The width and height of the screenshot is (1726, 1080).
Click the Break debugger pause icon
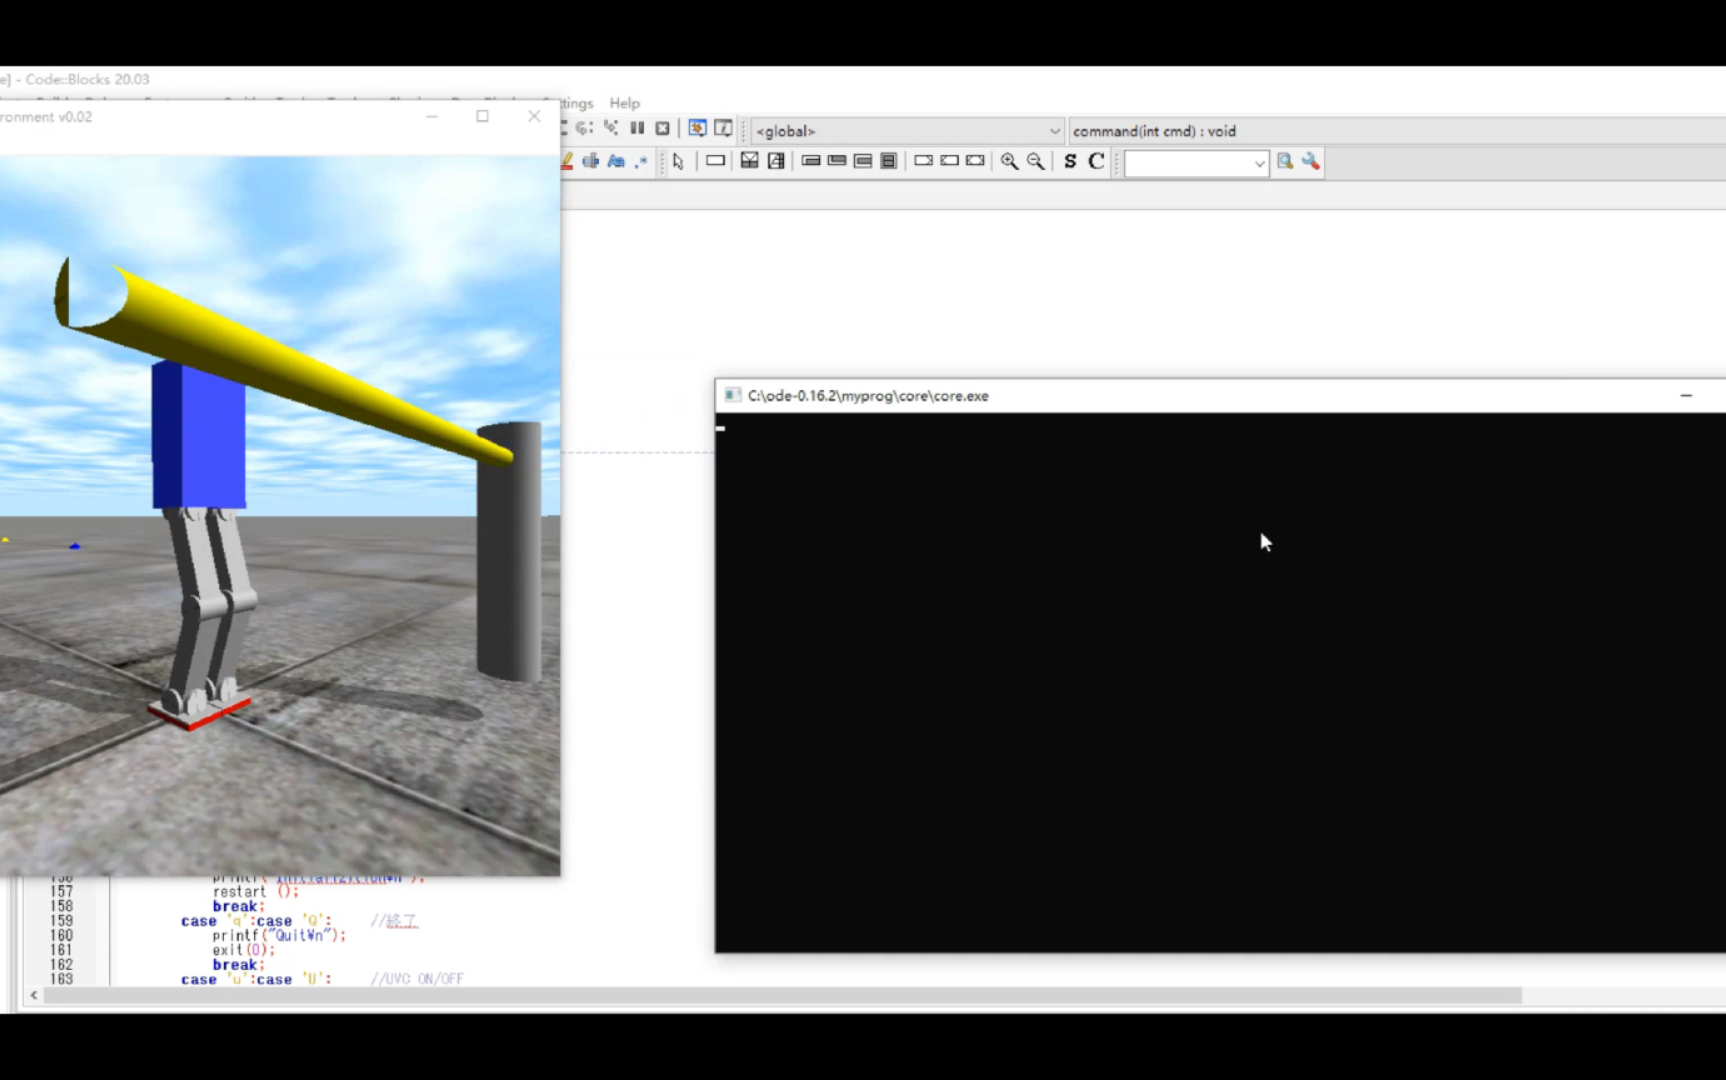click(x=637, y=129)
